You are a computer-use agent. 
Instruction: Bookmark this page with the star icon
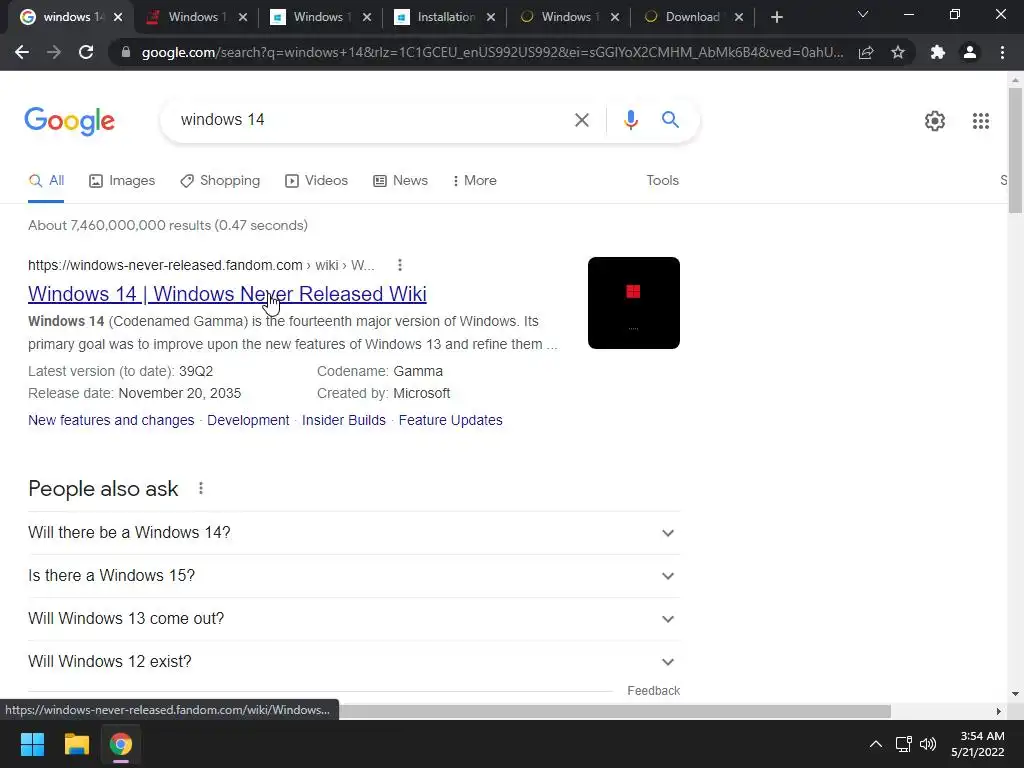tap(898, 52)
